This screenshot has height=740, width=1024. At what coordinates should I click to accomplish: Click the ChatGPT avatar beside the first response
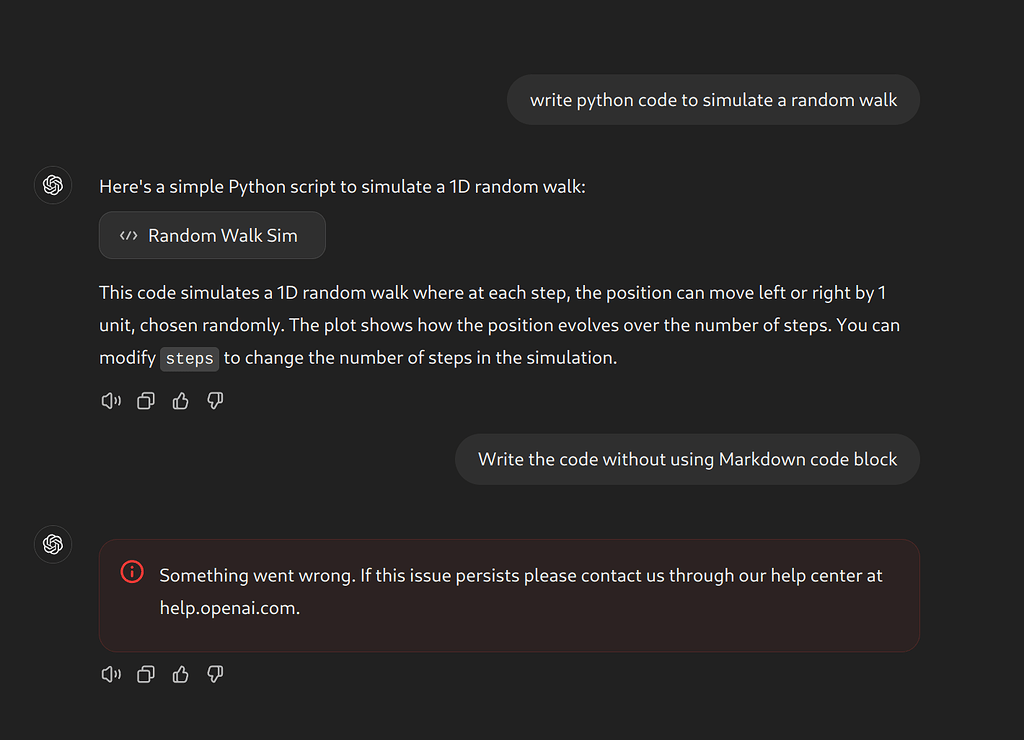(x=53, y=185)
